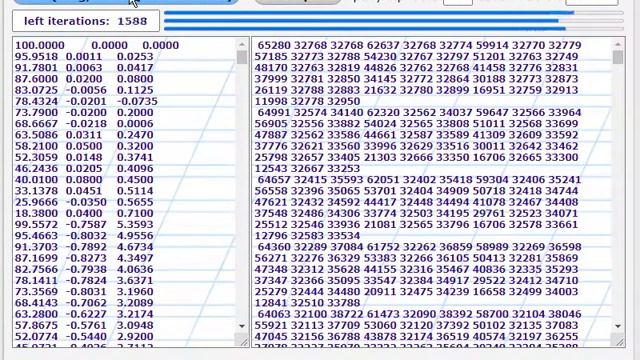Click the bottom progress bar
The height and width of the screenshot is (360, 640).
click(x=393, y=29)
